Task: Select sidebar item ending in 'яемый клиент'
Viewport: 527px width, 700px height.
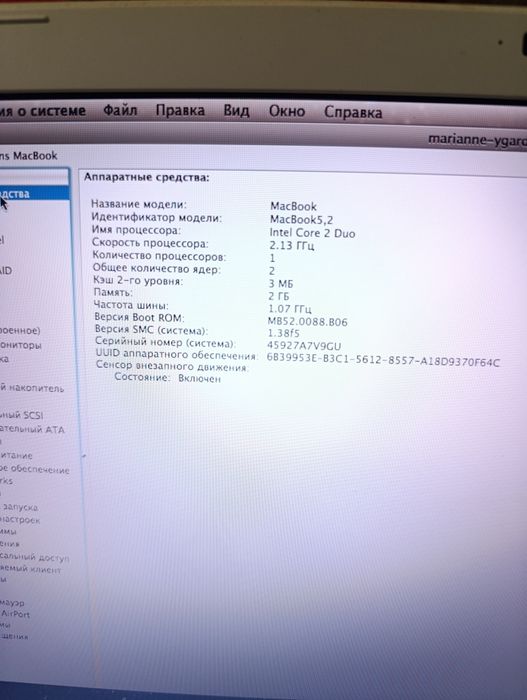Action: (x=30, y=569)
